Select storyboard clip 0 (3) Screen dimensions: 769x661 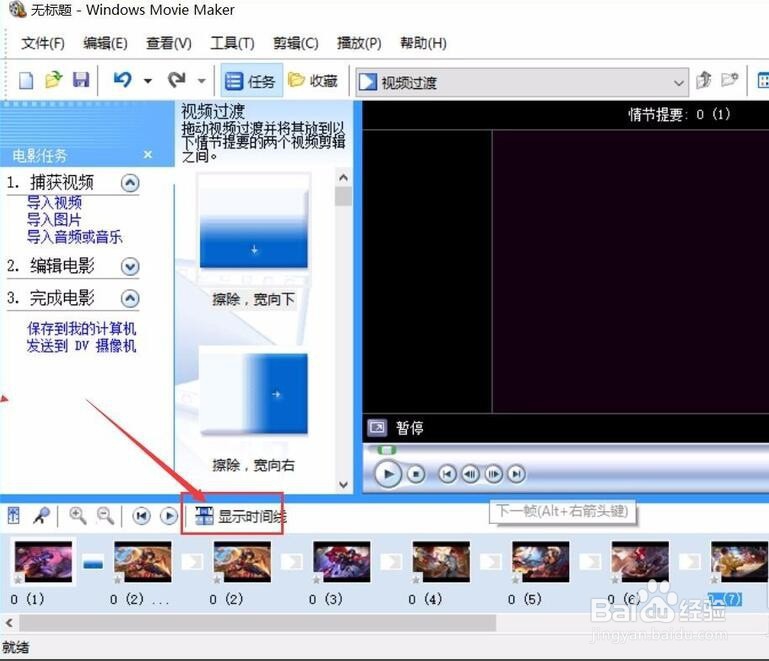(x=341, y=562)
